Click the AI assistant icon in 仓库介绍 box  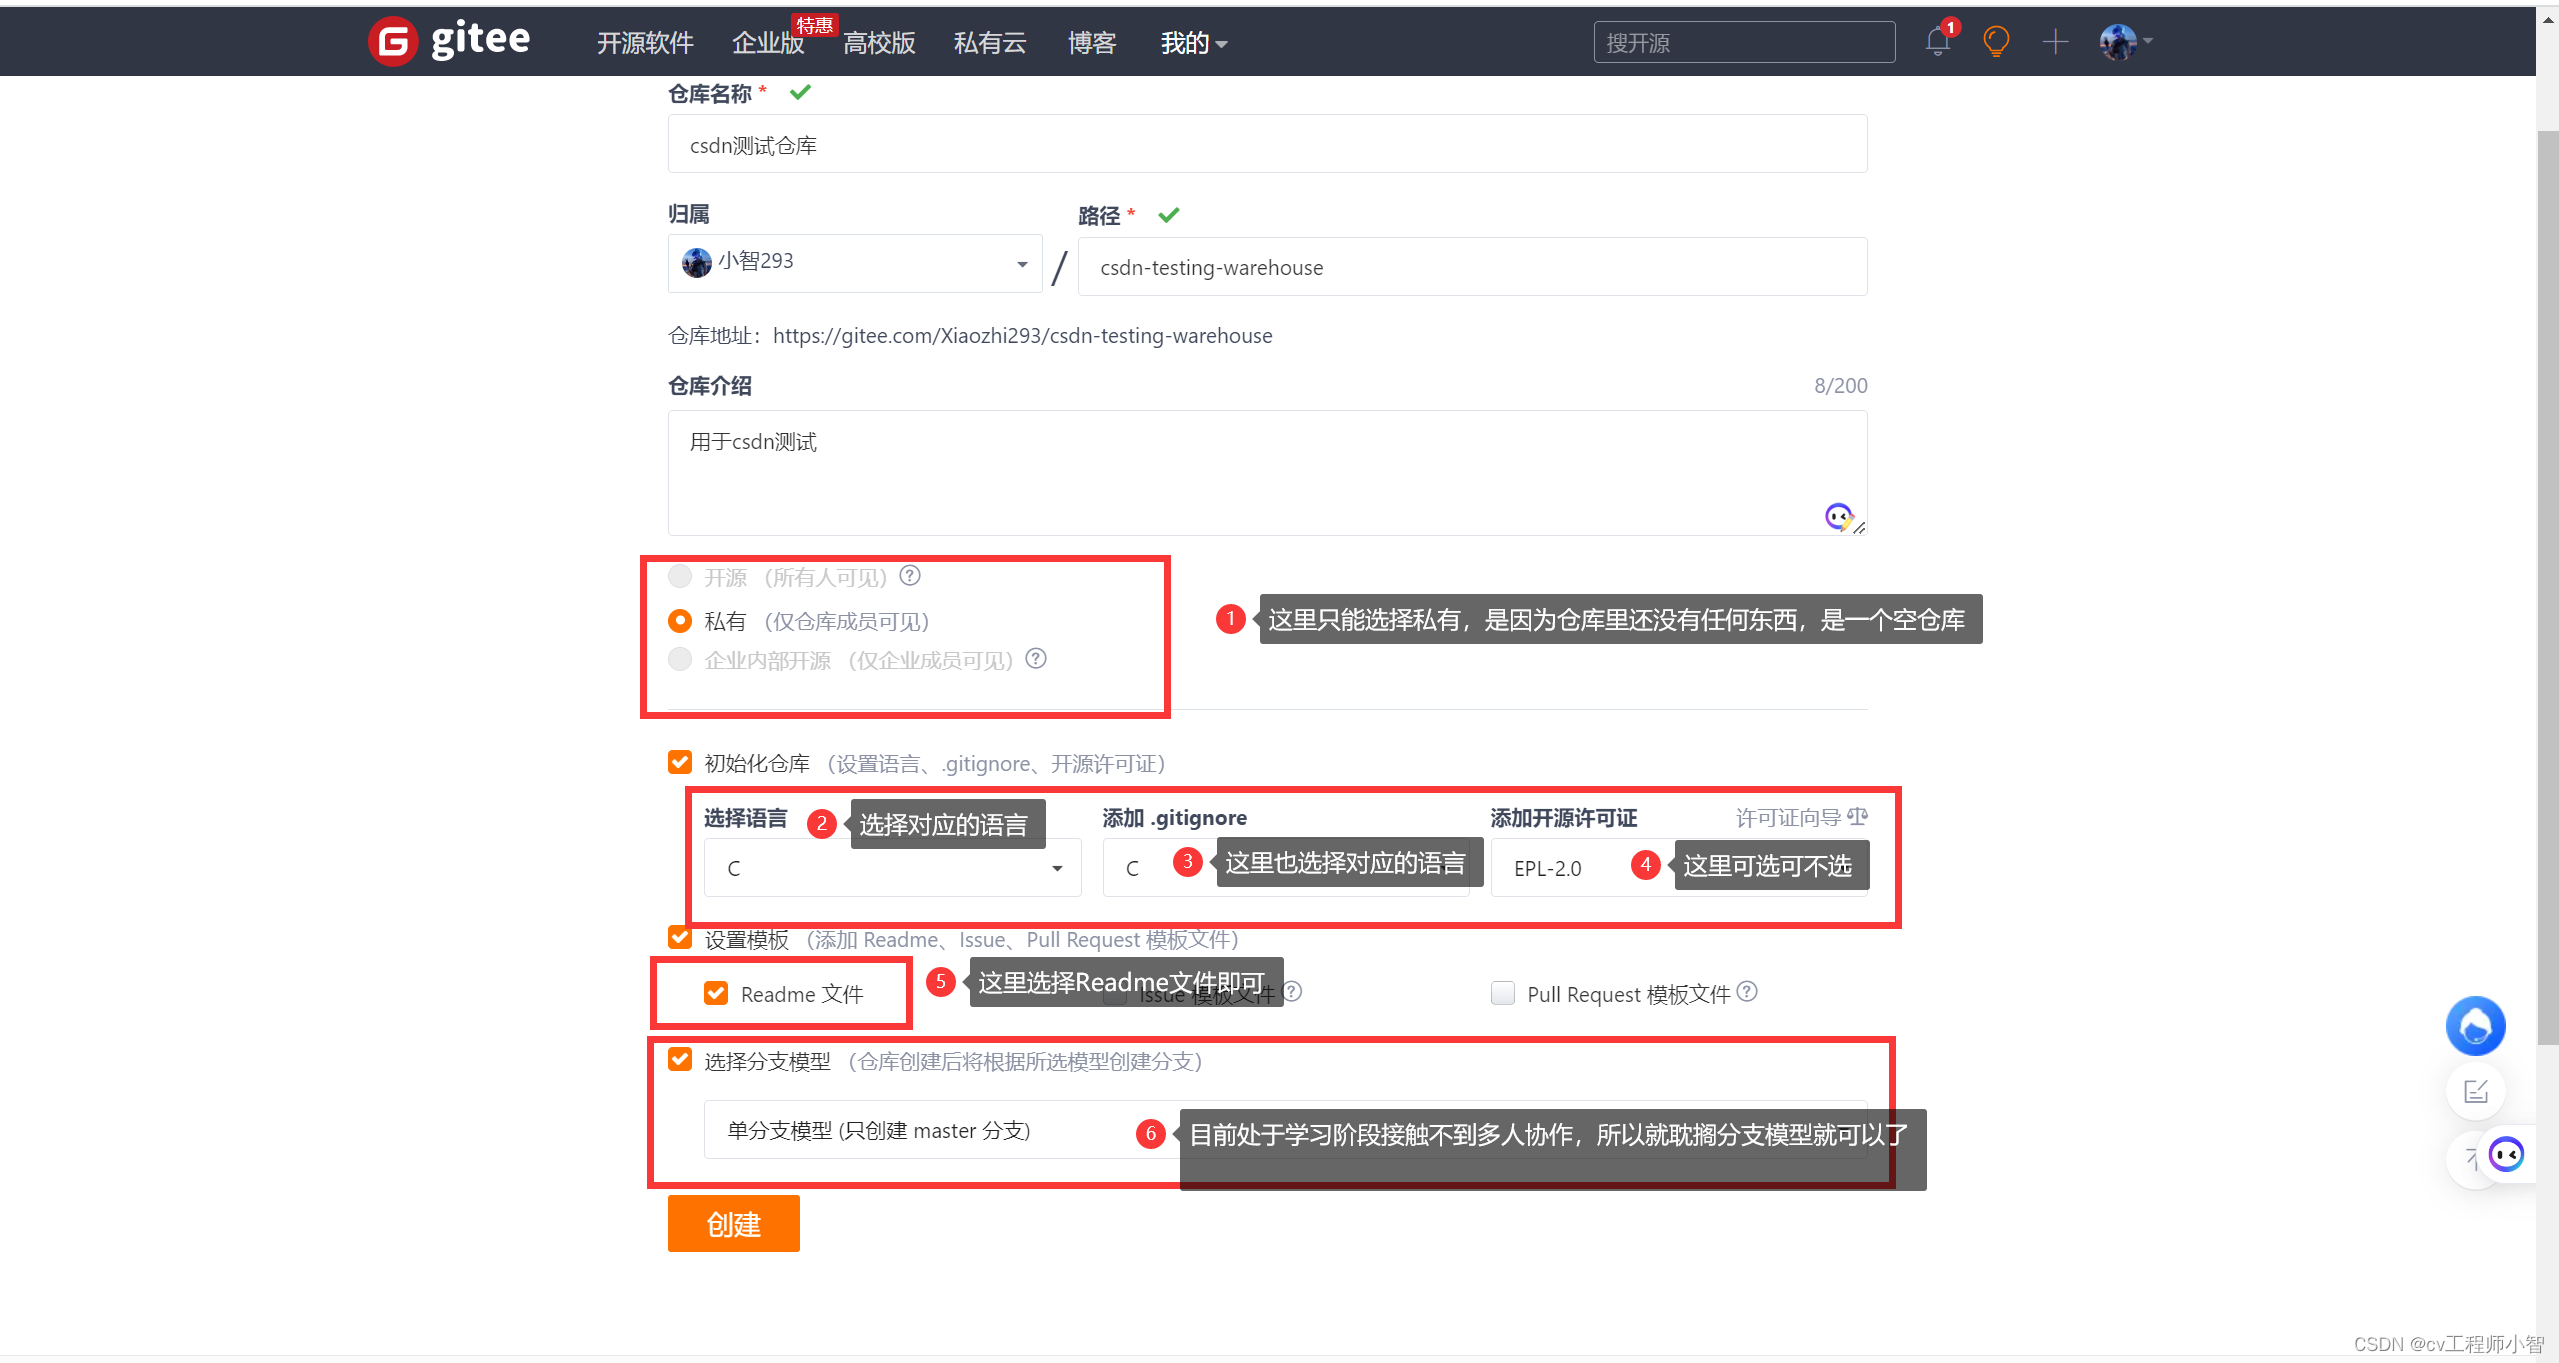(1838, 516)
